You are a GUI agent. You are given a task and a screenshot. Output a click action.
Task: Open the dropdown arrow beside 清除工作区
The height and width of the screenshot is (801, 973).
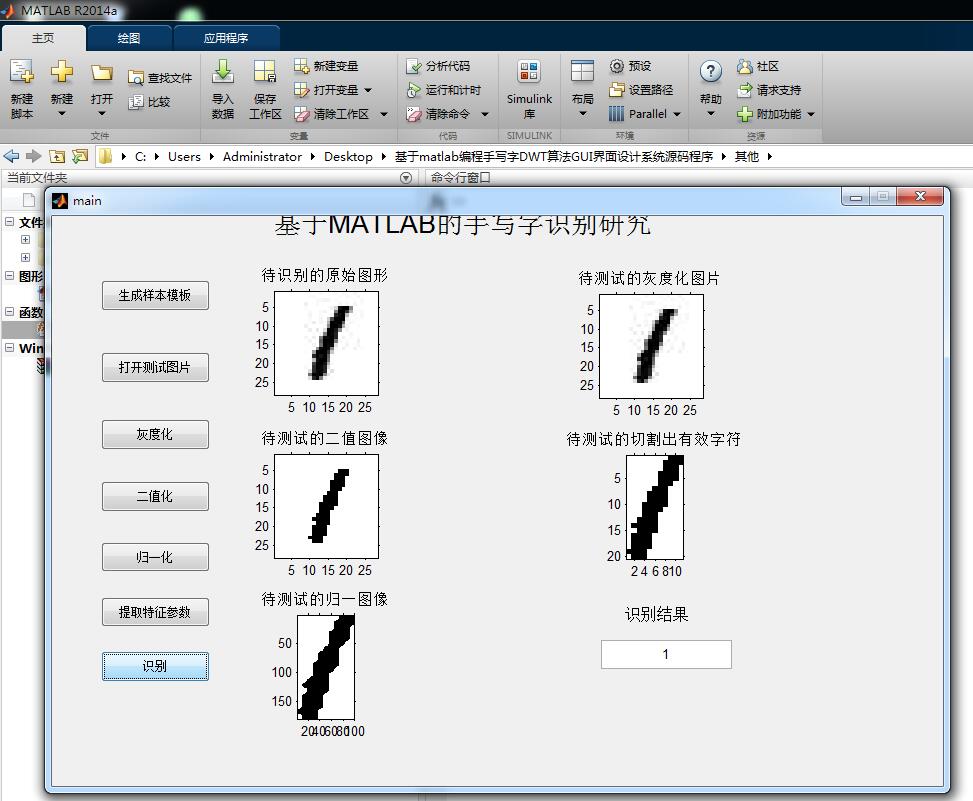[383, 115]
